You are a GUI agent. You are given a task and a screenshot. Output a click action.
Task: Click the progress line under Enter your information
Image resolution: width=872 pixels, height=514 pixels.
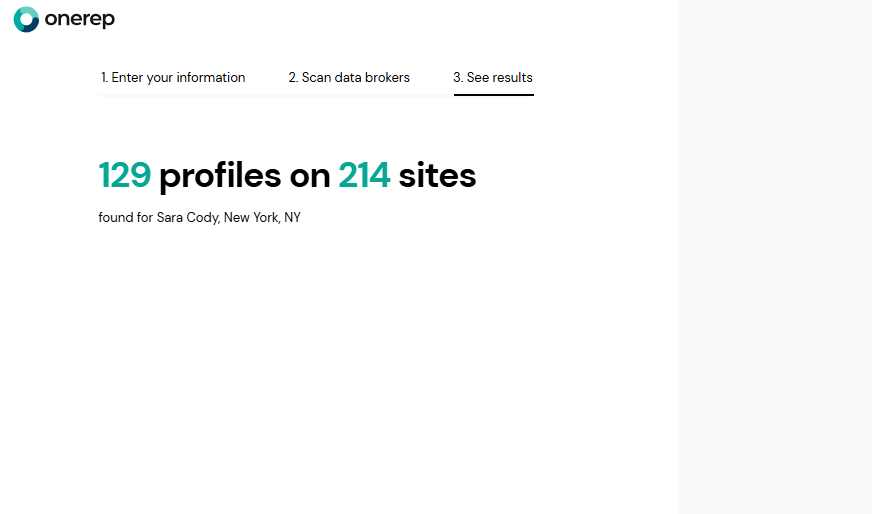point(173,95)
